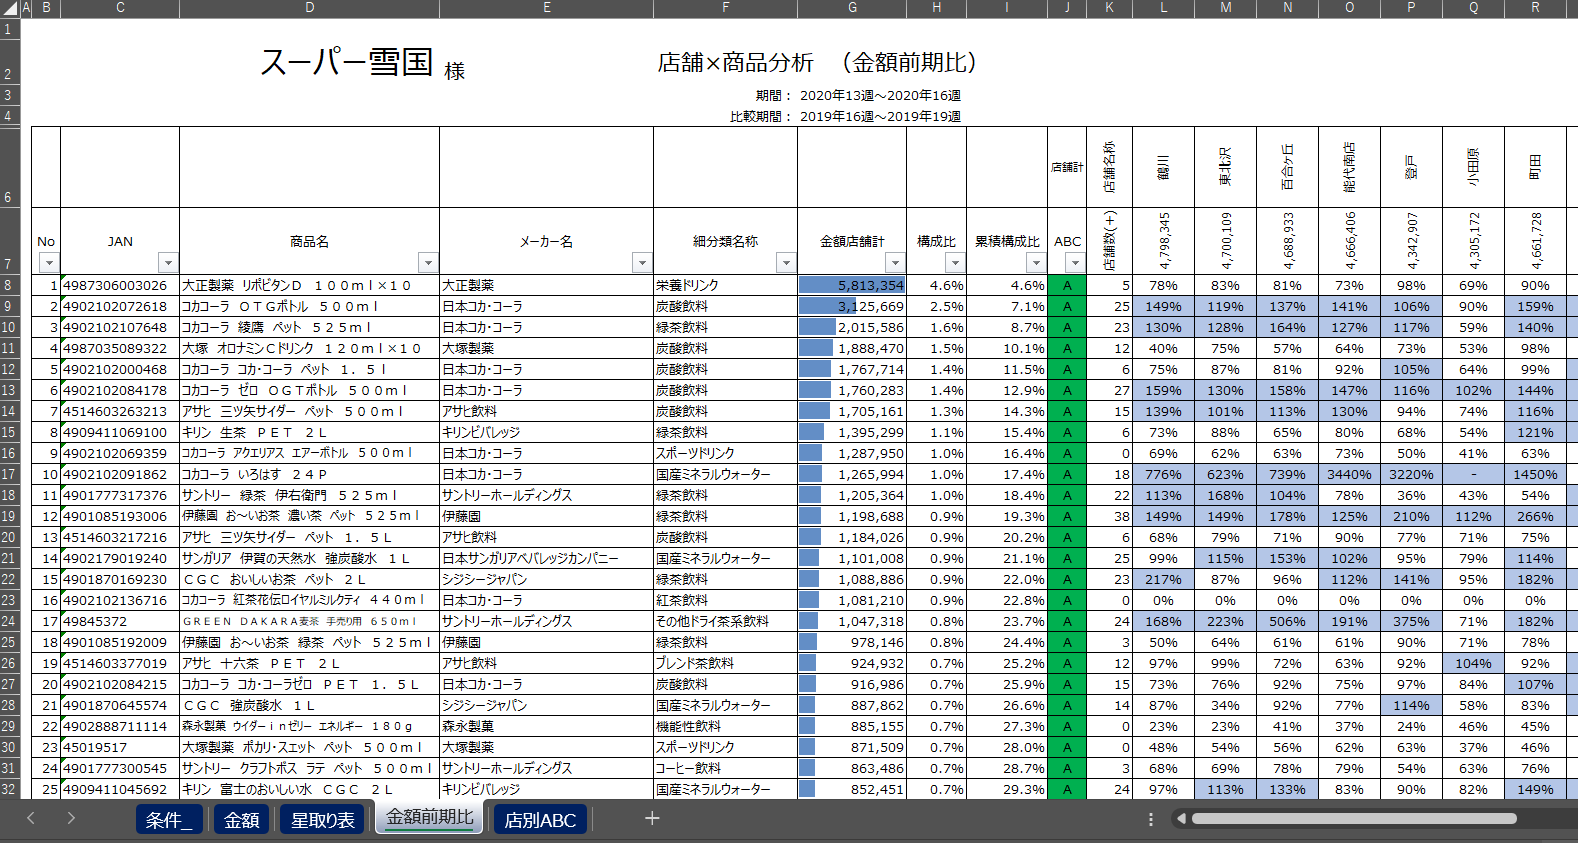
Task: Click store total 4,798,345 cell
Action: [1163, 241]
